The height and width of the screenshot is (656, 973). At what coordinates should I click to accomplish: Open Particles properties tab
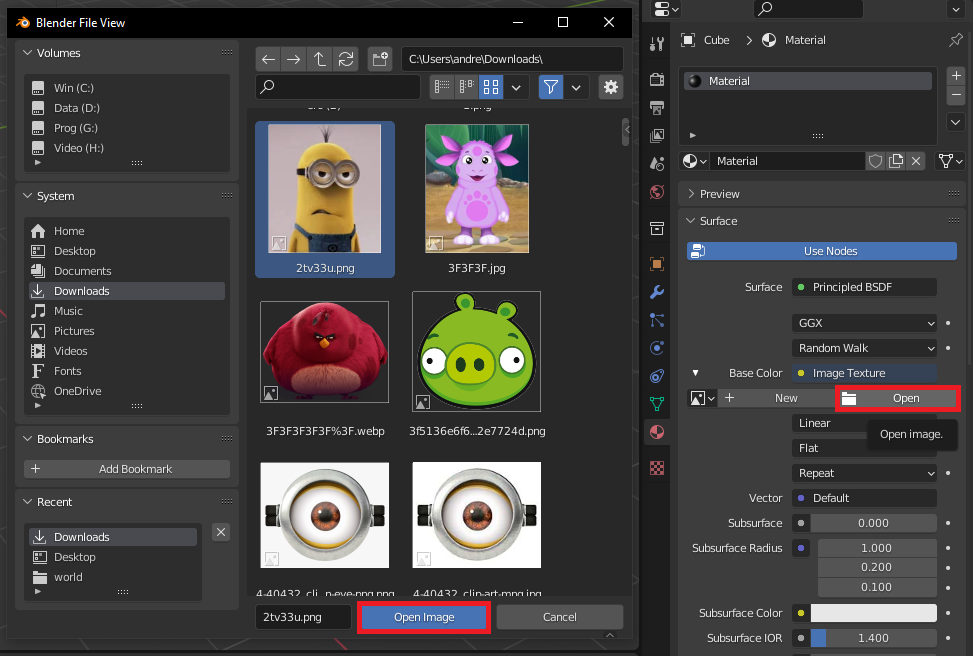(x=657, y=320)
